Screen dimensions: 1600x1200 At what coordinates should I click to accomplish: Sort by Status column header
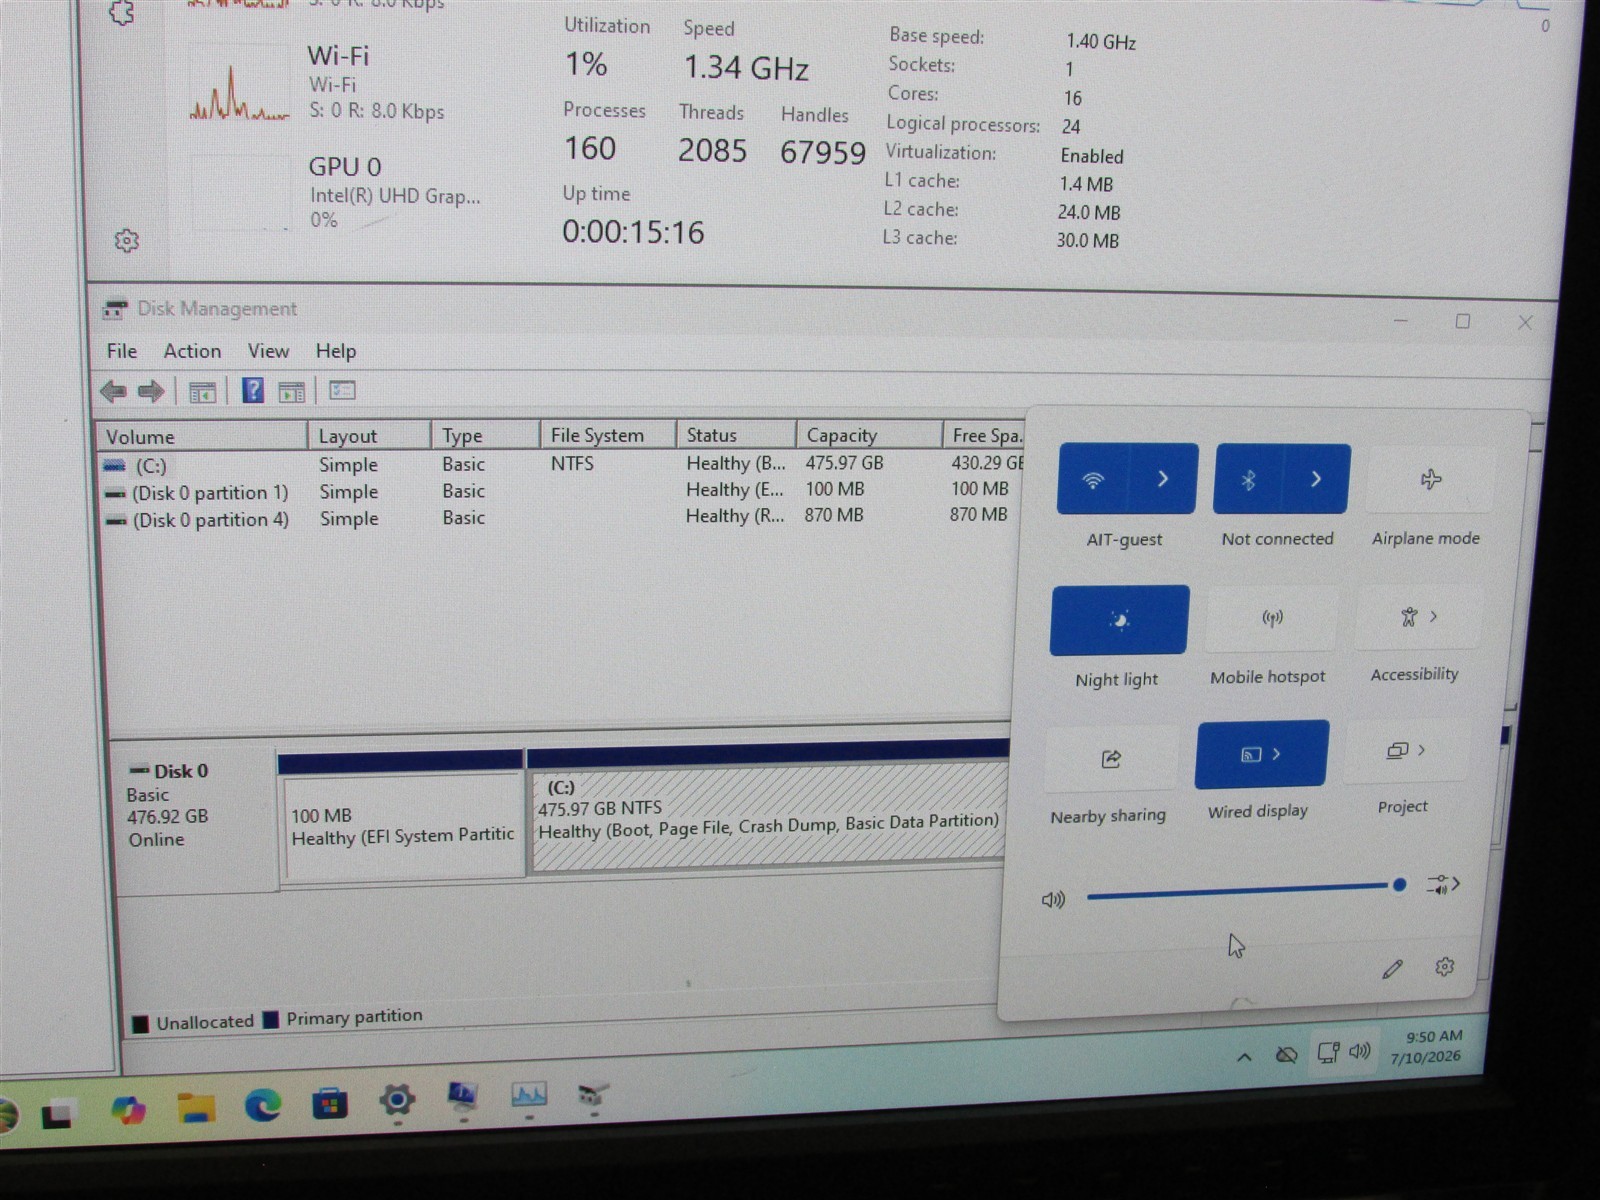point(736,435)
